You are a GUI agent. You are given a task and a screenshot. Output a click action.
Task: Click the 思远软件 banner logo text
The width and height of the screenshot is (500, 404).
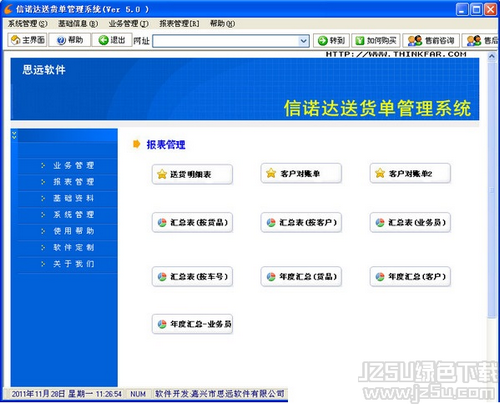(x=44, y=70)
